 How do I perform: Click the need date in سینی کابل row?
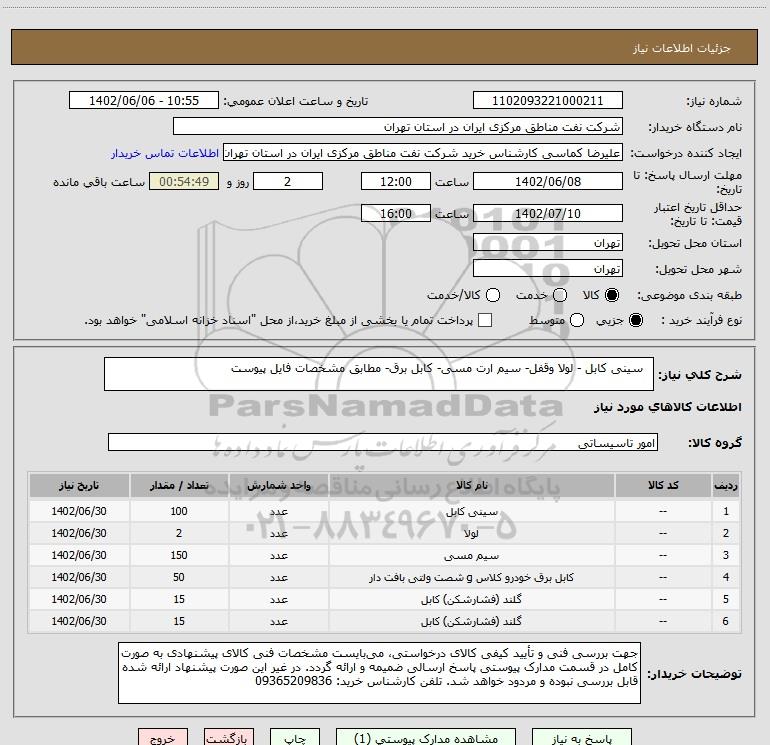pos(79,511)
